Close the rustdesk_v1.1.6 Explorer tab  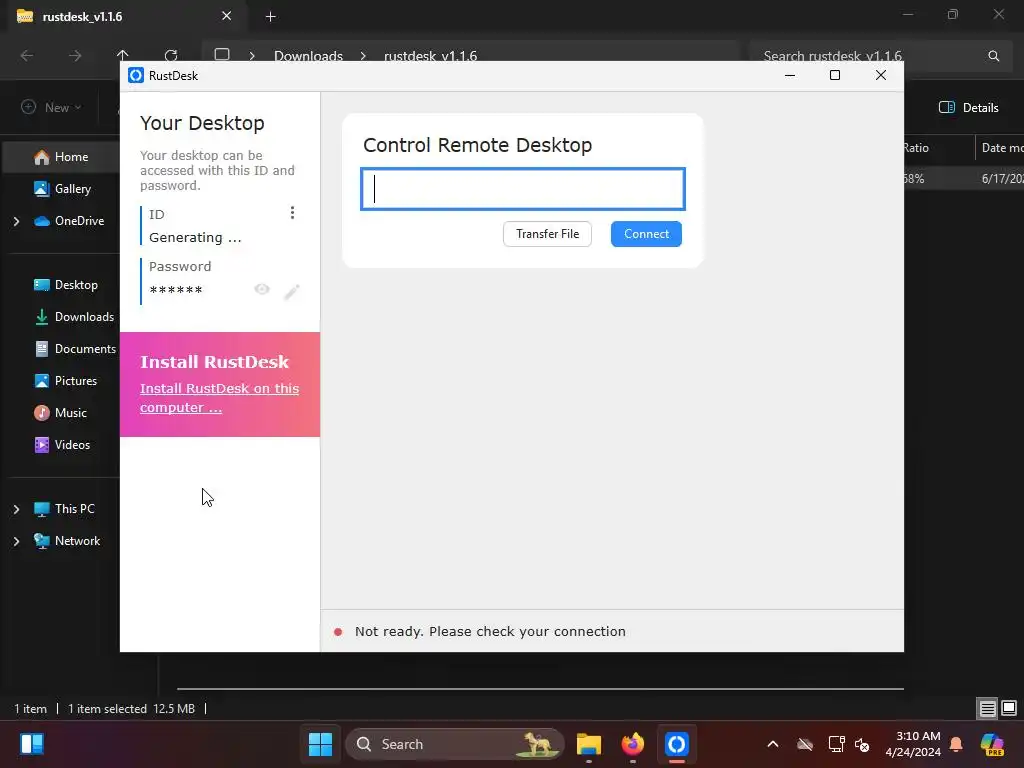click(227, 16)
